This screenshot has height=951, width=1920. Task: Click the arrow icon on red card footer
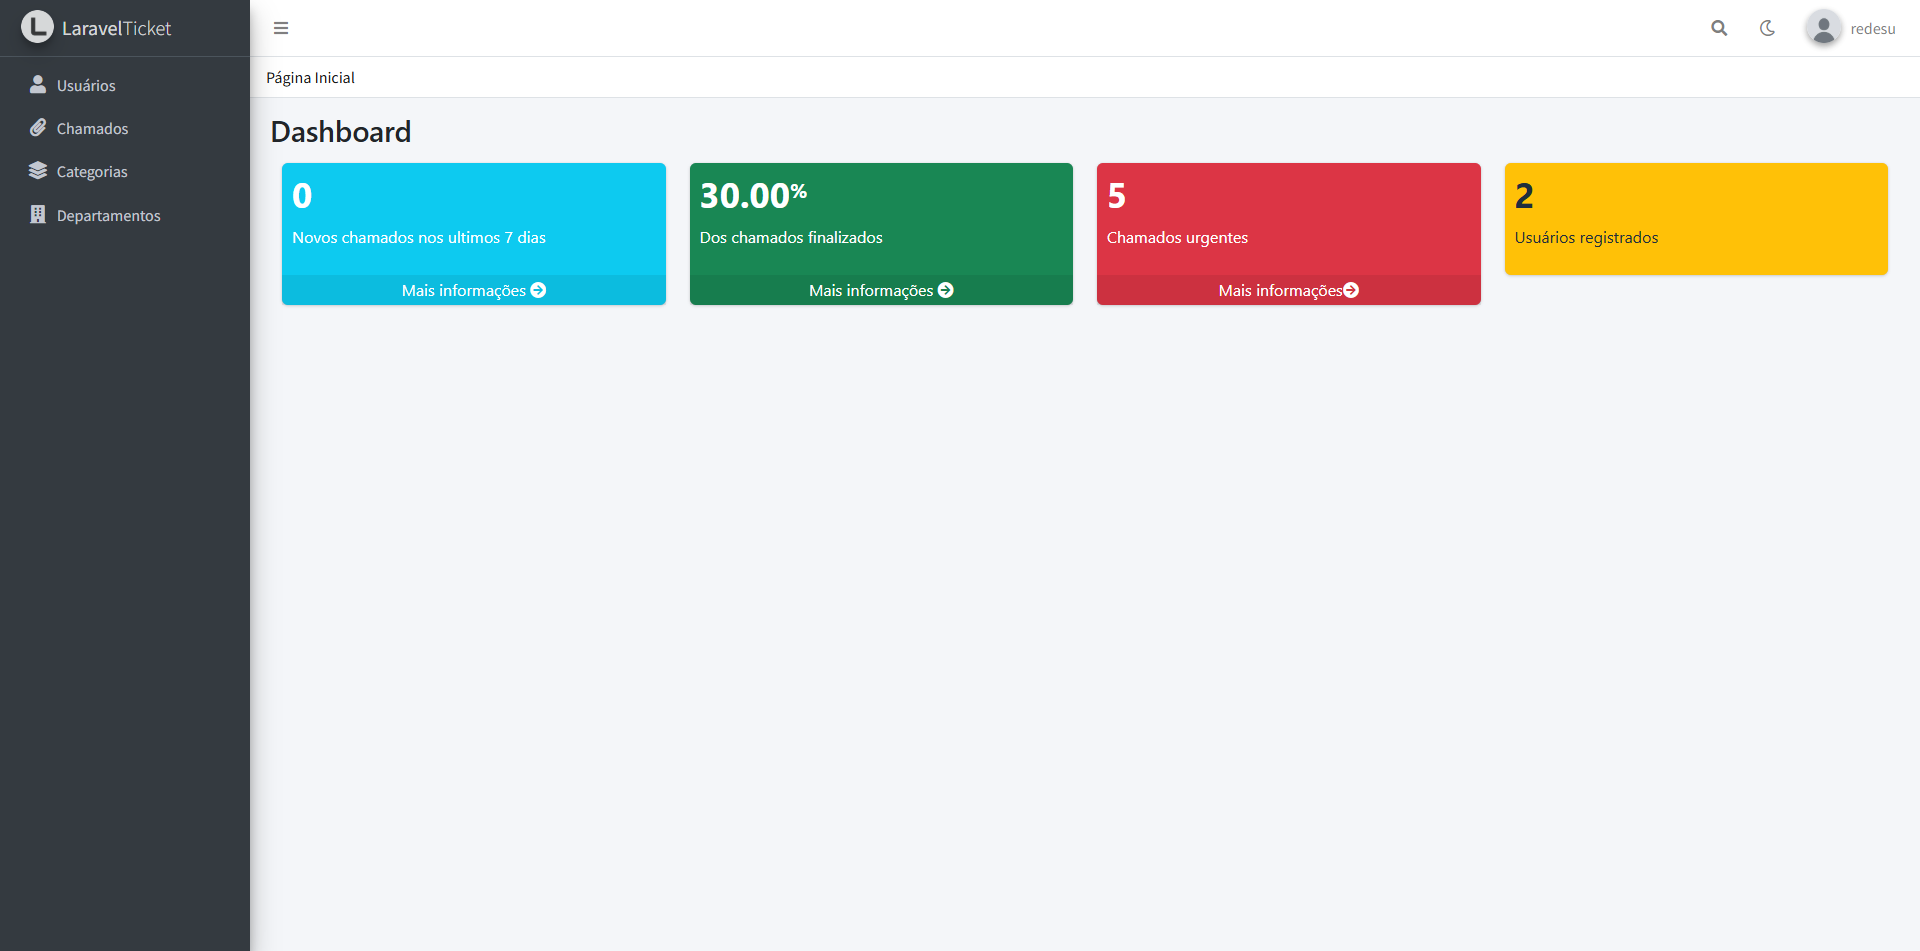coord(1351,290)
